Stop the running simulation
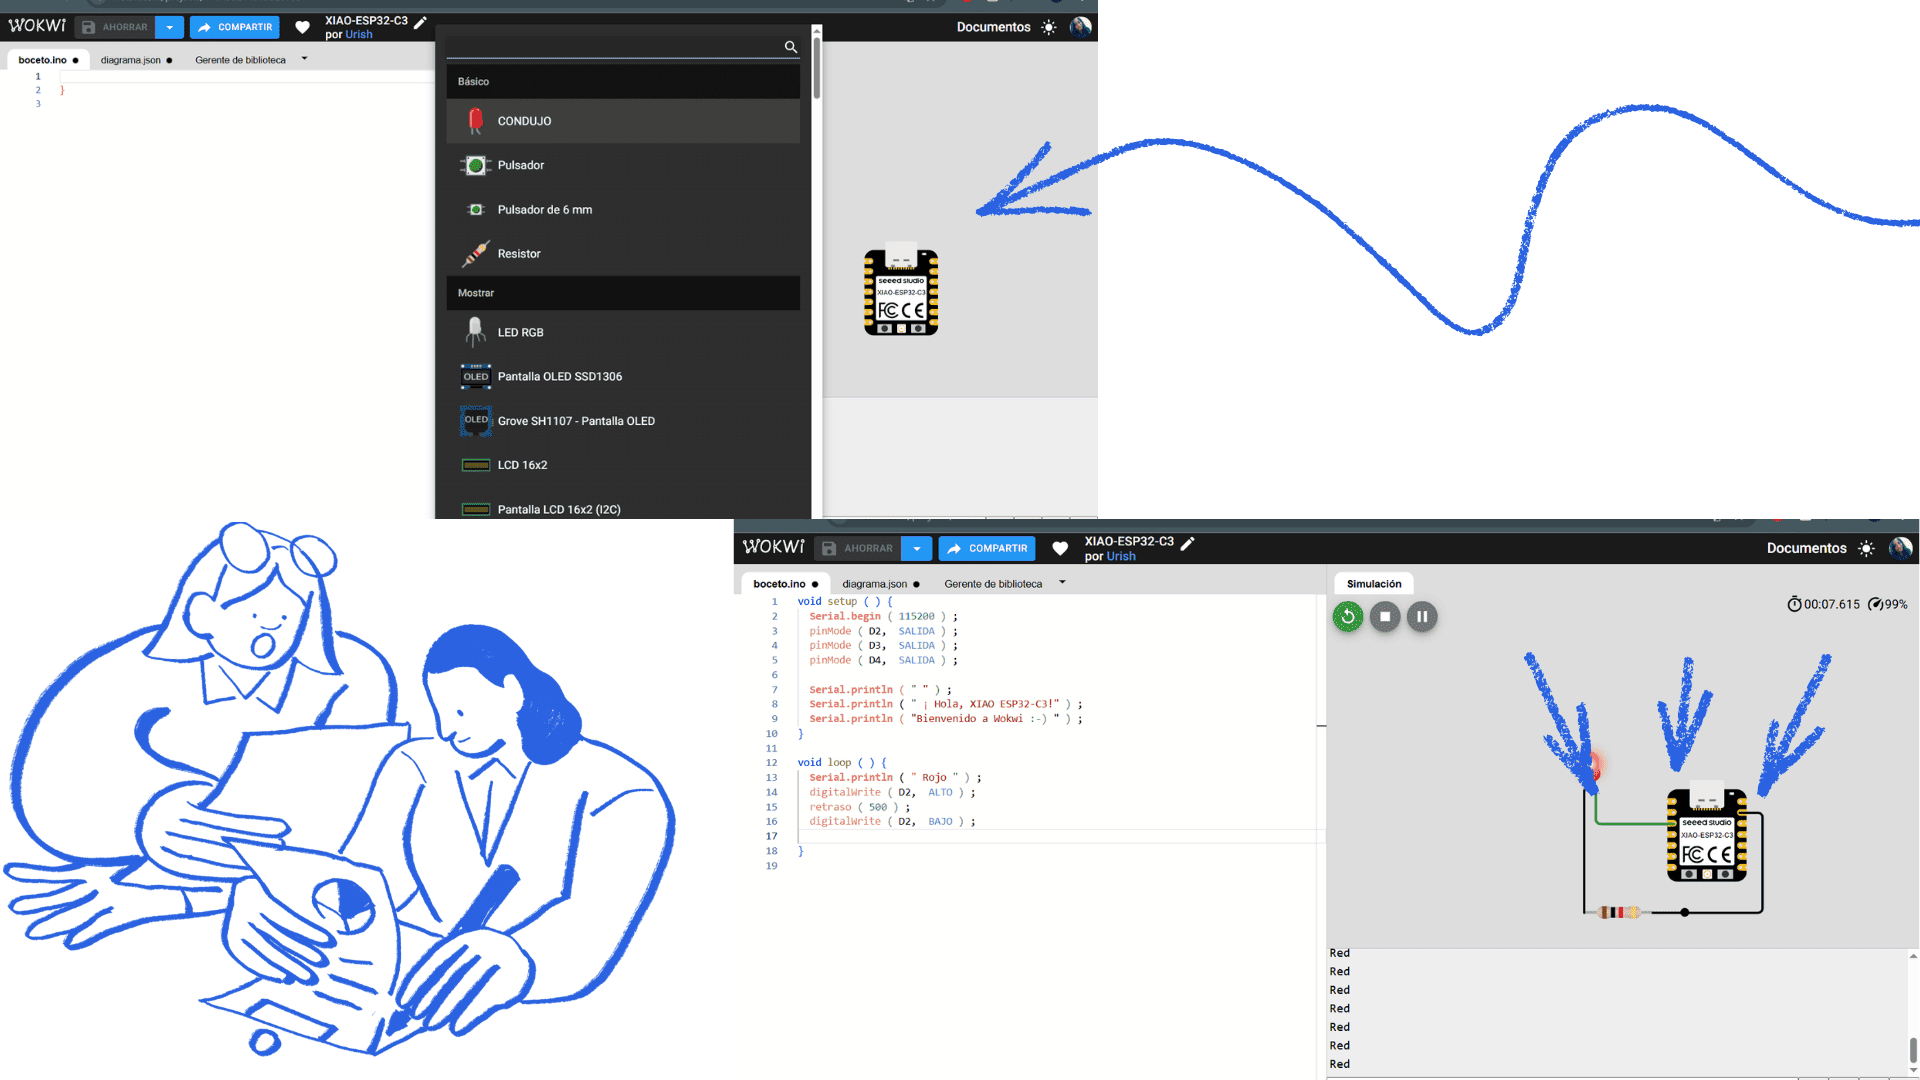Image resolution: width=1920 pixels, height=1080 pixels. [1384, 617]
